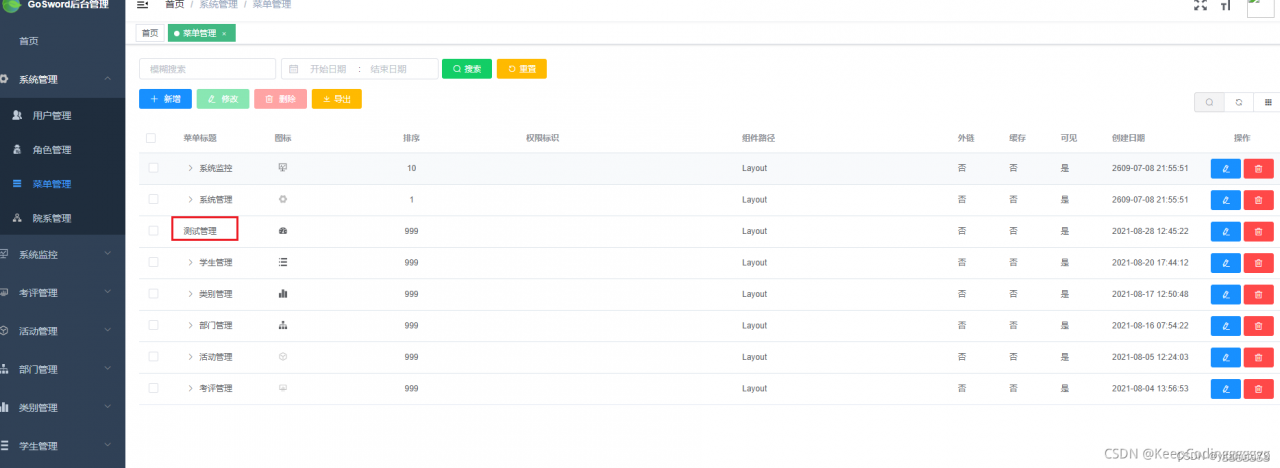
Task: Enter fullscreen mode via top-right icon
Action: pos(1201,5)
